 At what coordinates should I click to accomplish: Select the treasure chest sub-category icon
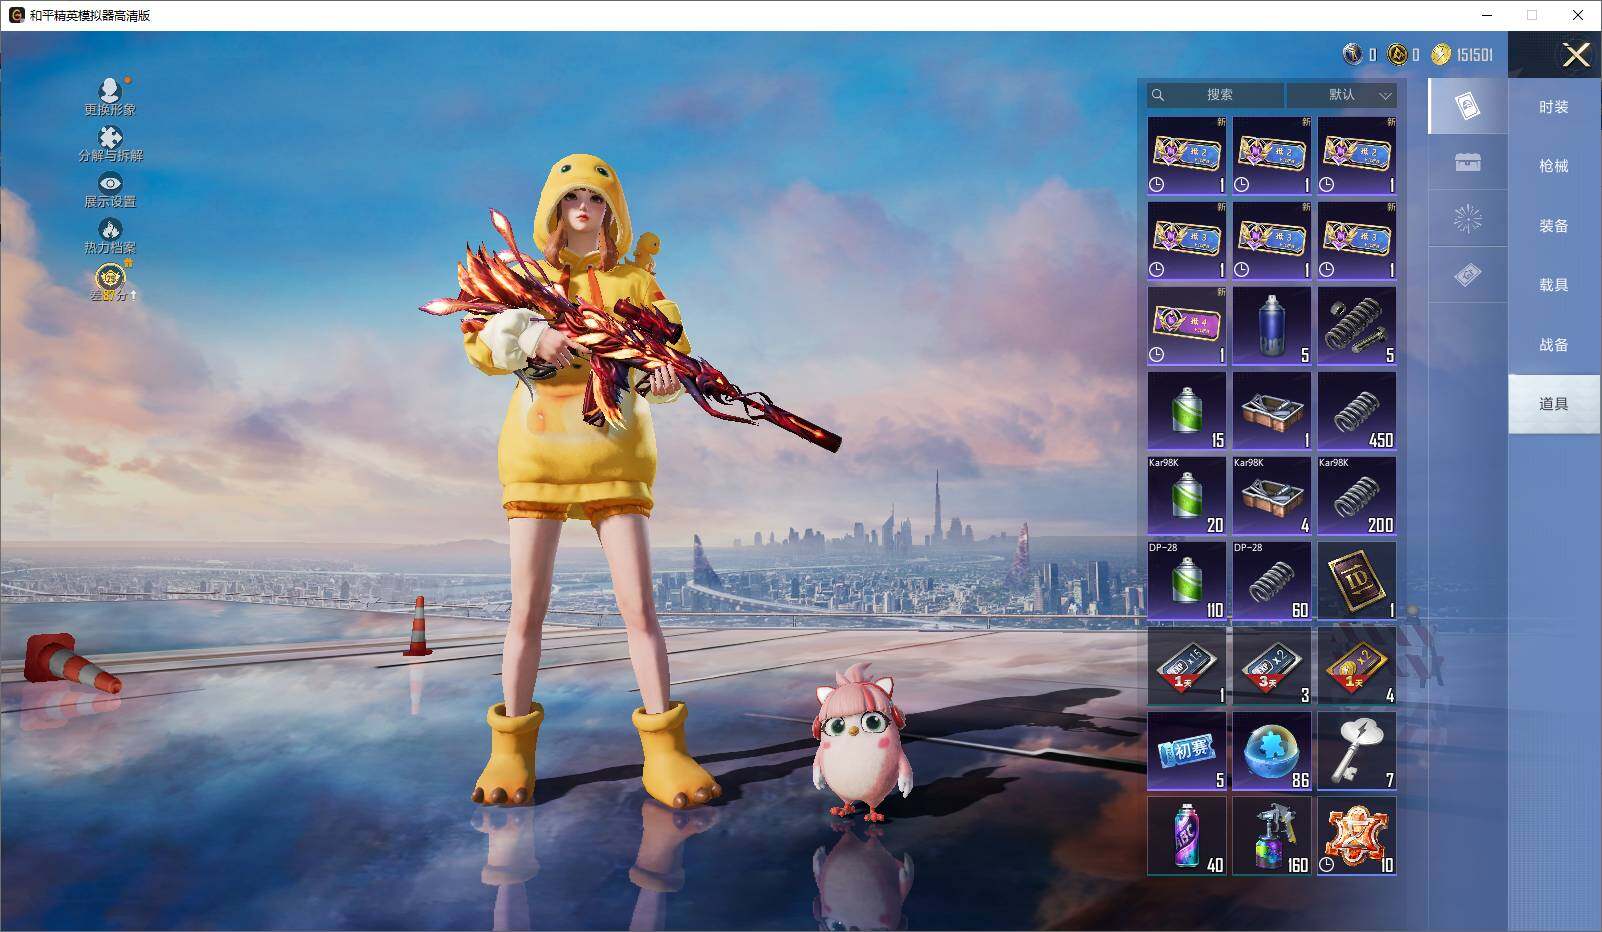[x=1467, y=162]
